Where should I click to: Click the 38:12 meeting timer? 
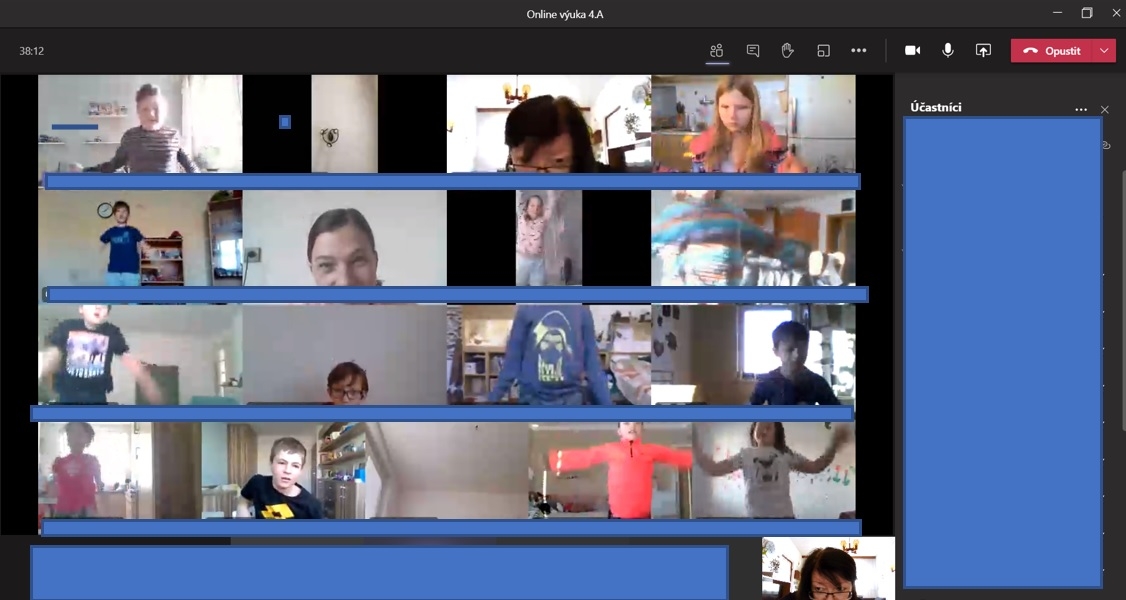pyautogui.click(x=32, y=51)
